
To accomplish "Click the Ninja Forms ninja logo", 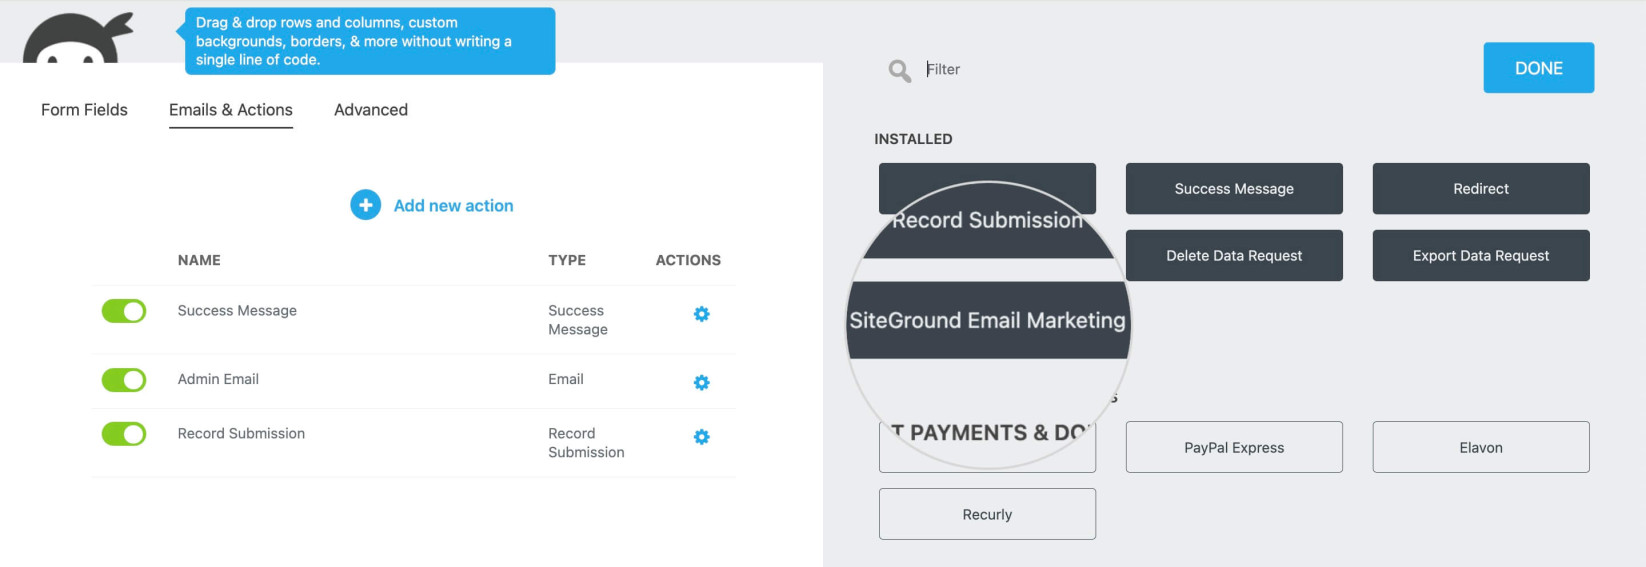I will click(x=77, y=38).
